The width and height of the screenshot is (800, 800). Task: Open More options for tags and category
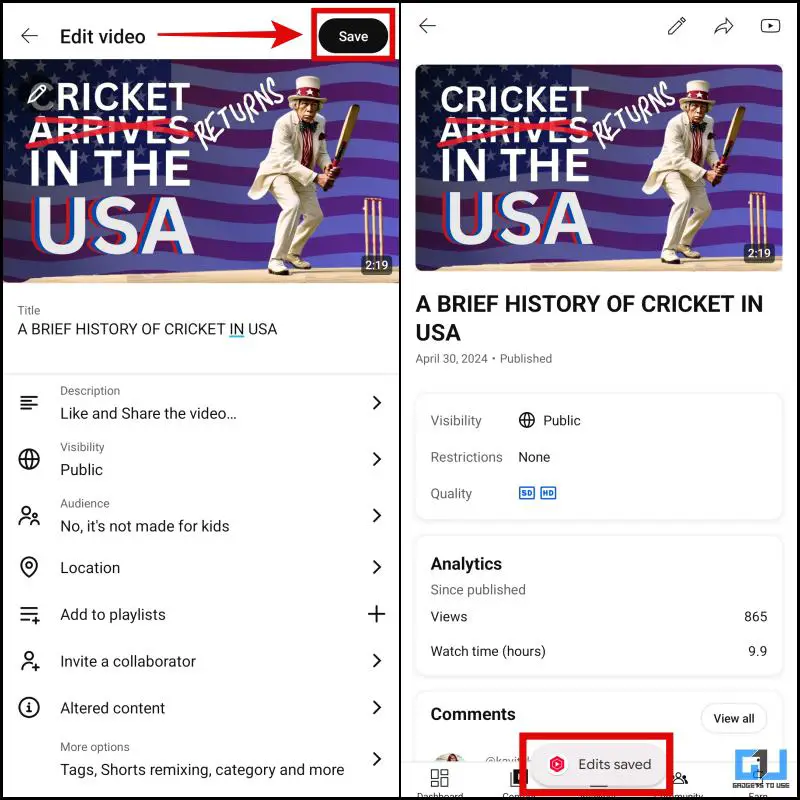(x=201, y=759)
